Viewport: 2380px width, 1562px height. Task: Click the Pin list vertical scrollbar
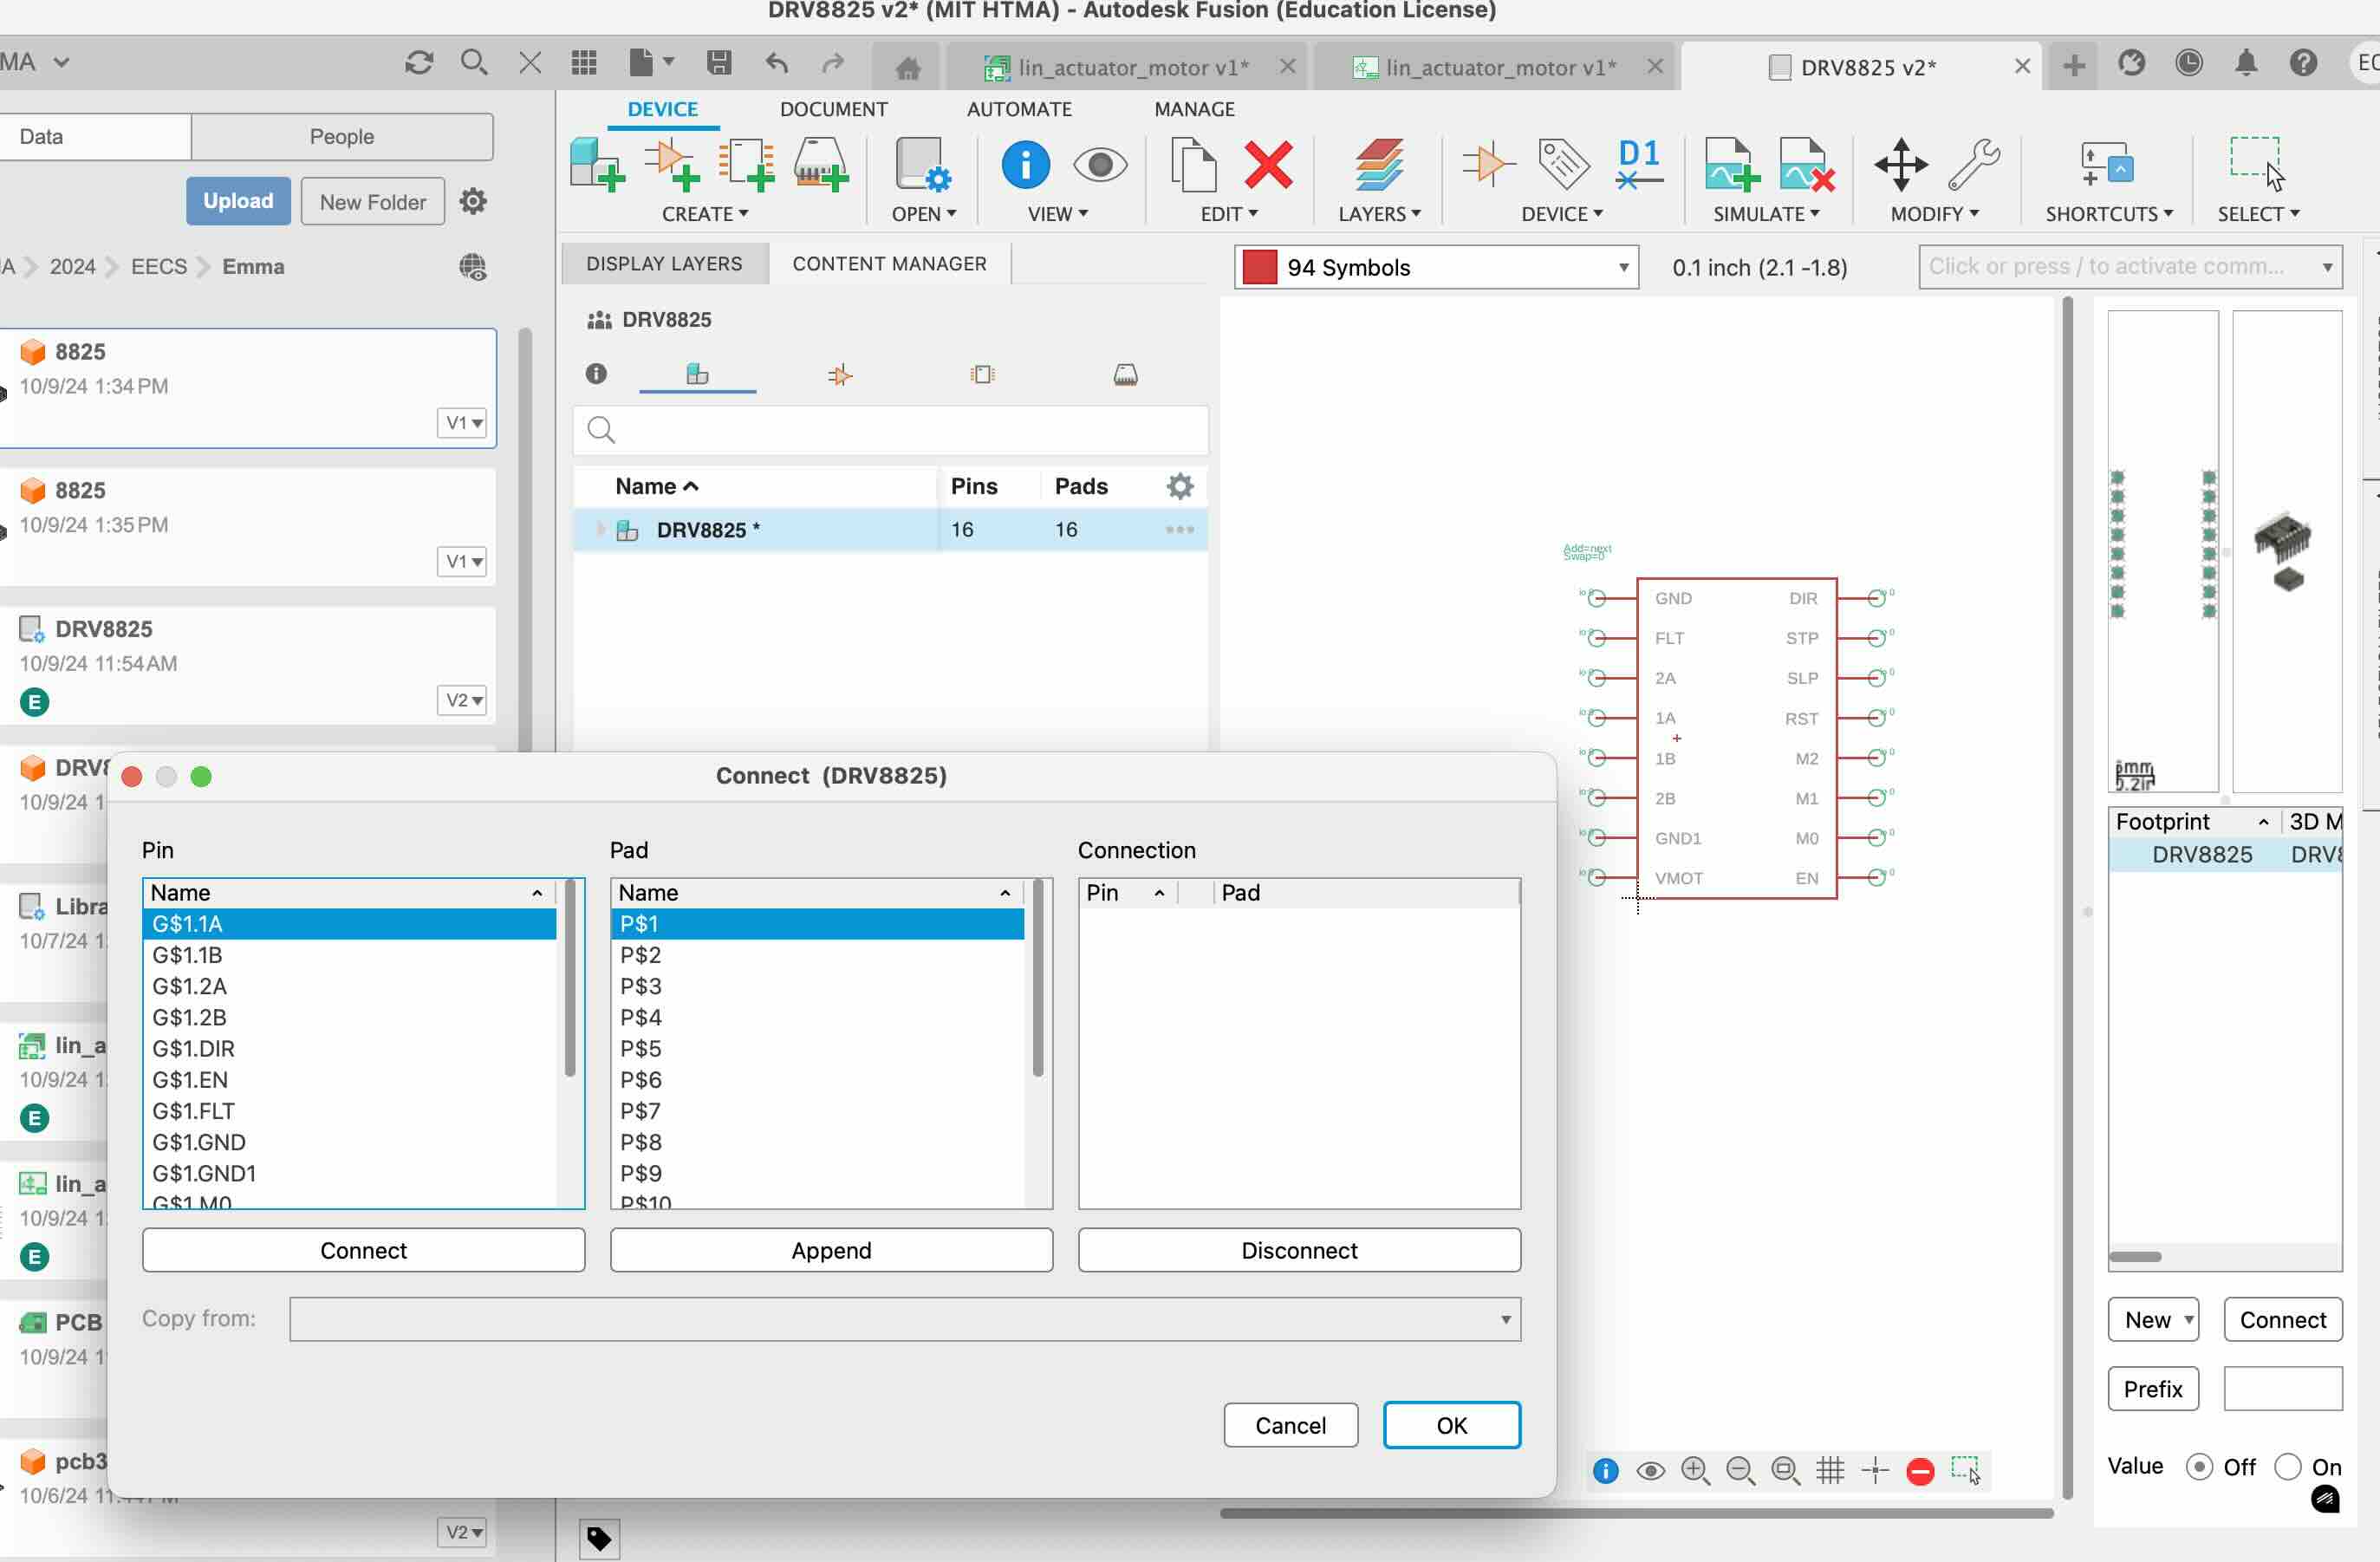point(570,978)
